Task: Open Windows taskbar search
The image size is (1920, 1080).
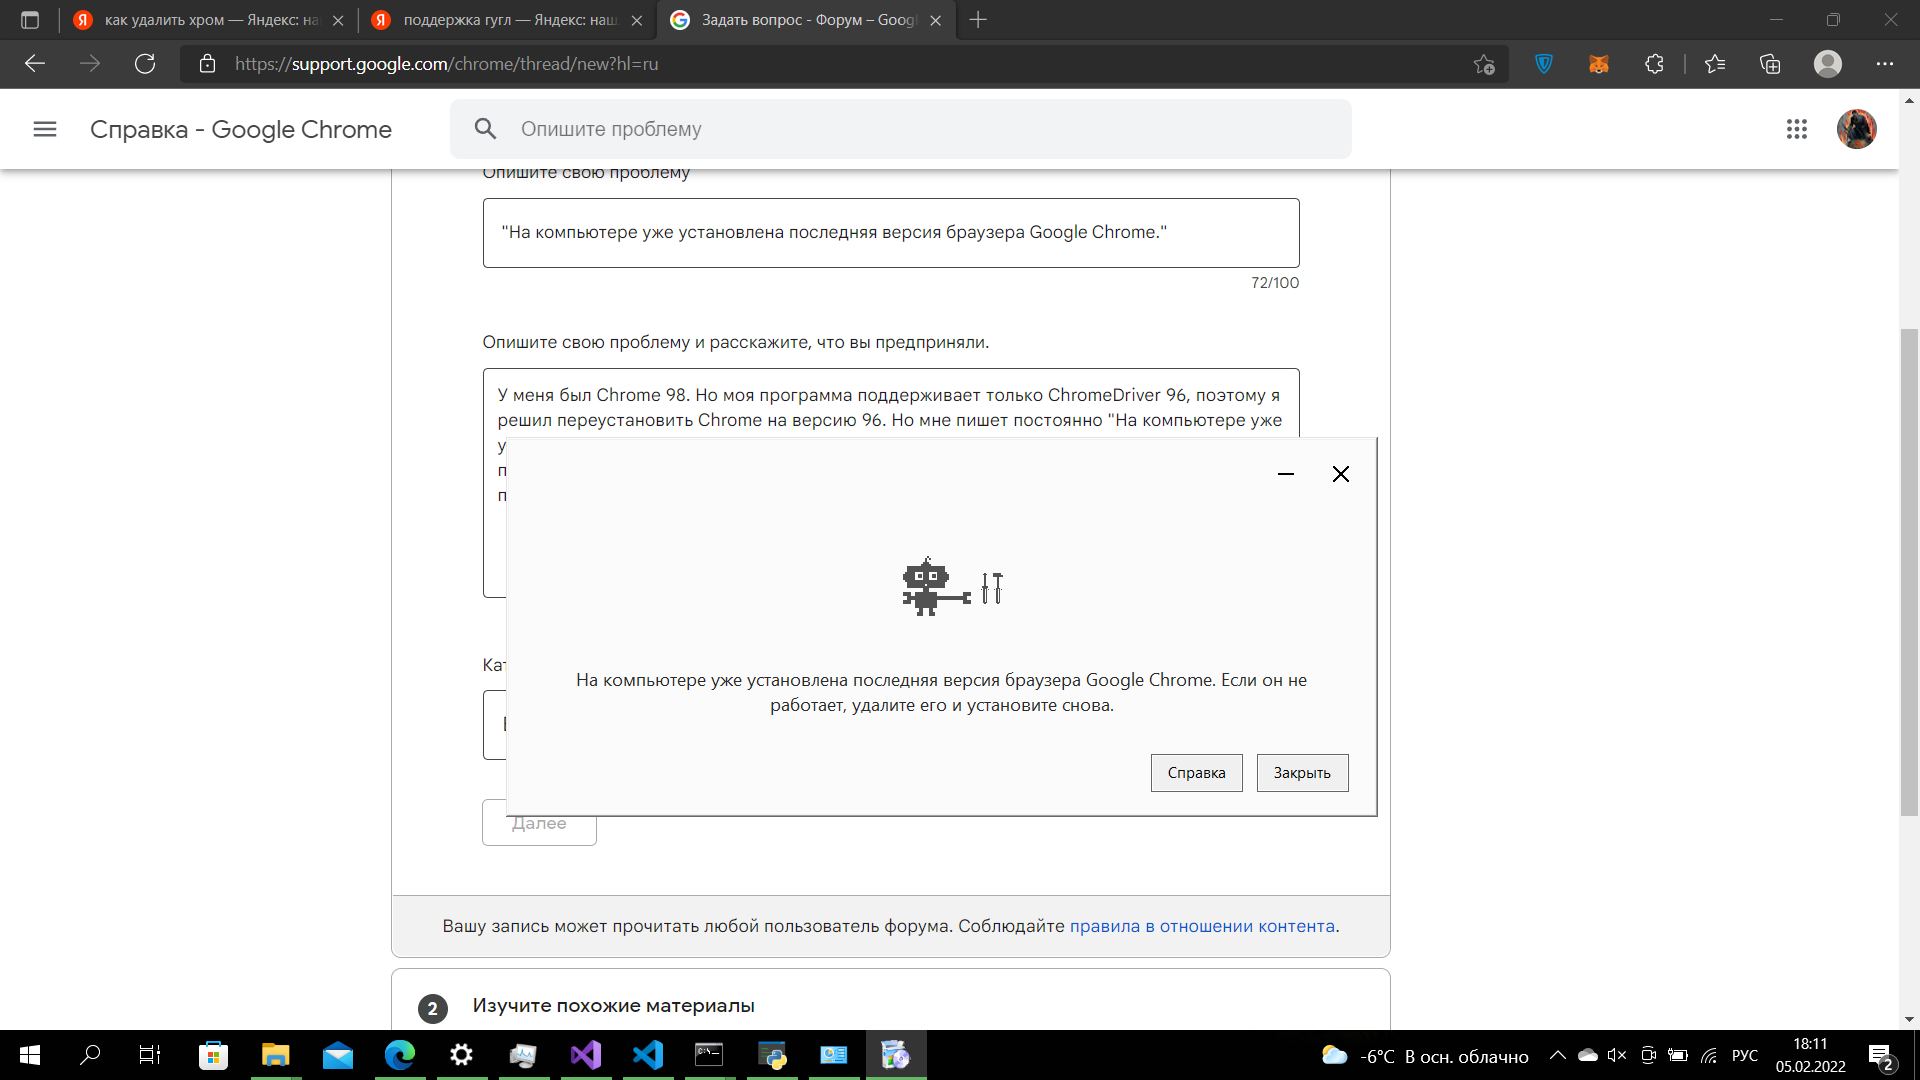Action: pyautogui.click(x=90, y=1055)
